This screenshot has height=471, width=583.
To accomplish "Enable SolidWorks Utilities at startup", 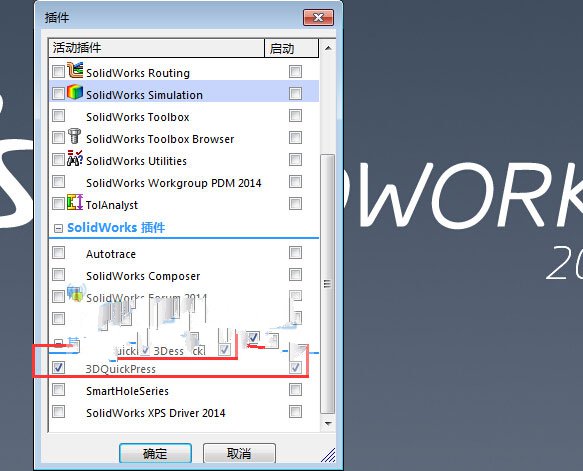I will point(295,159).
